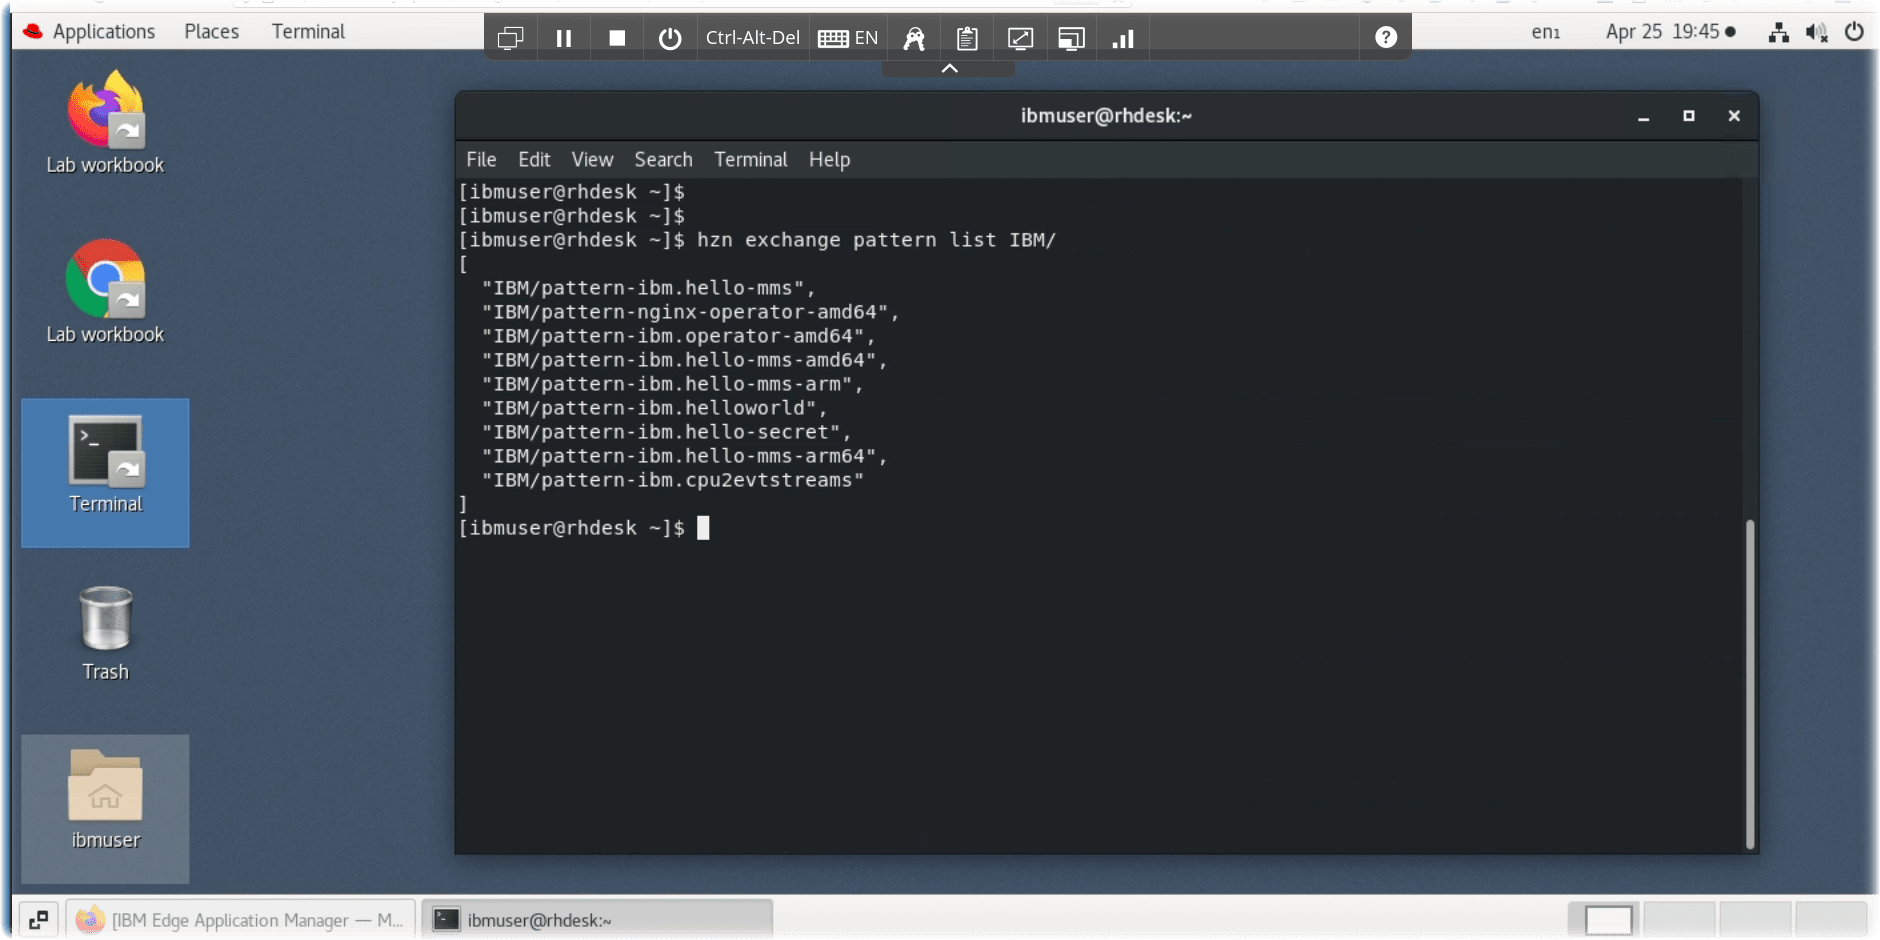Click the power icon in remote toolbar
1880x940 pixels.
click(670, 38)
